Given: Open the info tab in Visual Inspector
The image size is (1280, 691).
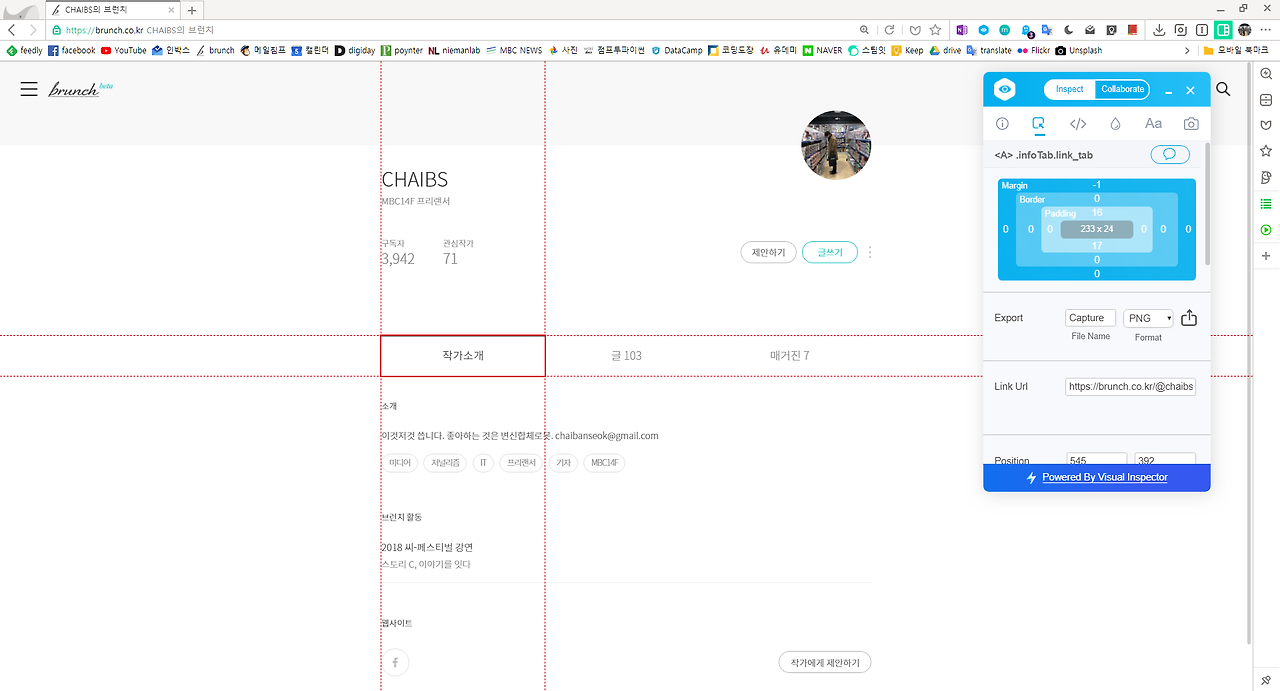Looking at the screenshot, I should pyautogui.click(x=1002, y=124).
